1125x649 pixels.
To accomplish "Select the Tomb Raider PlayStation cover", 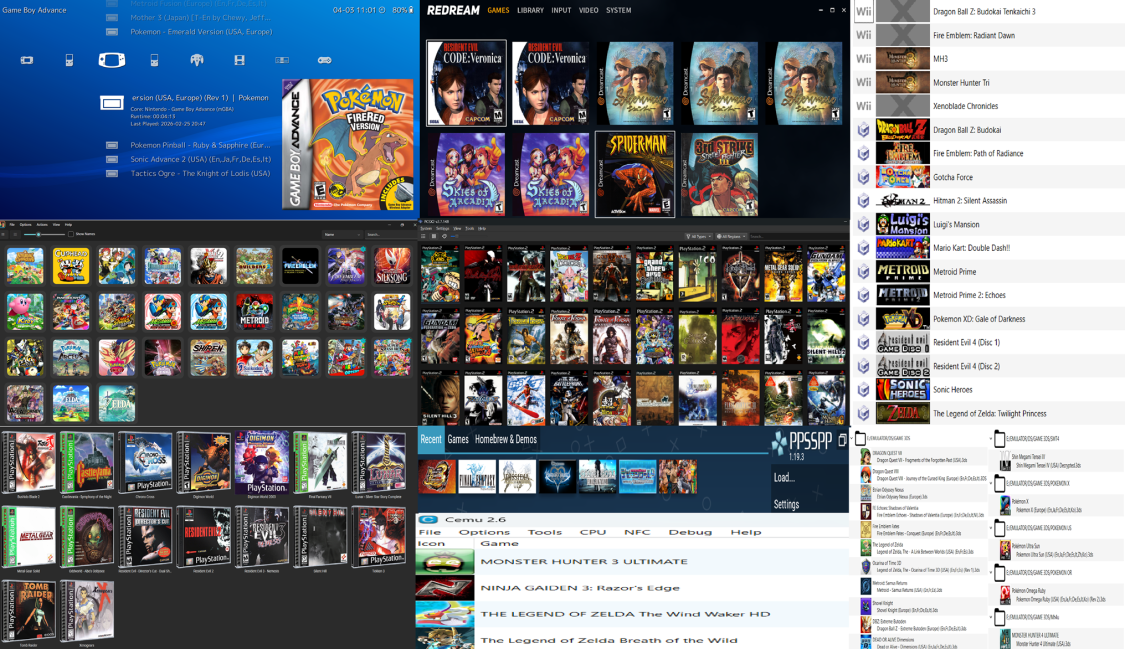I will point(29,611).
